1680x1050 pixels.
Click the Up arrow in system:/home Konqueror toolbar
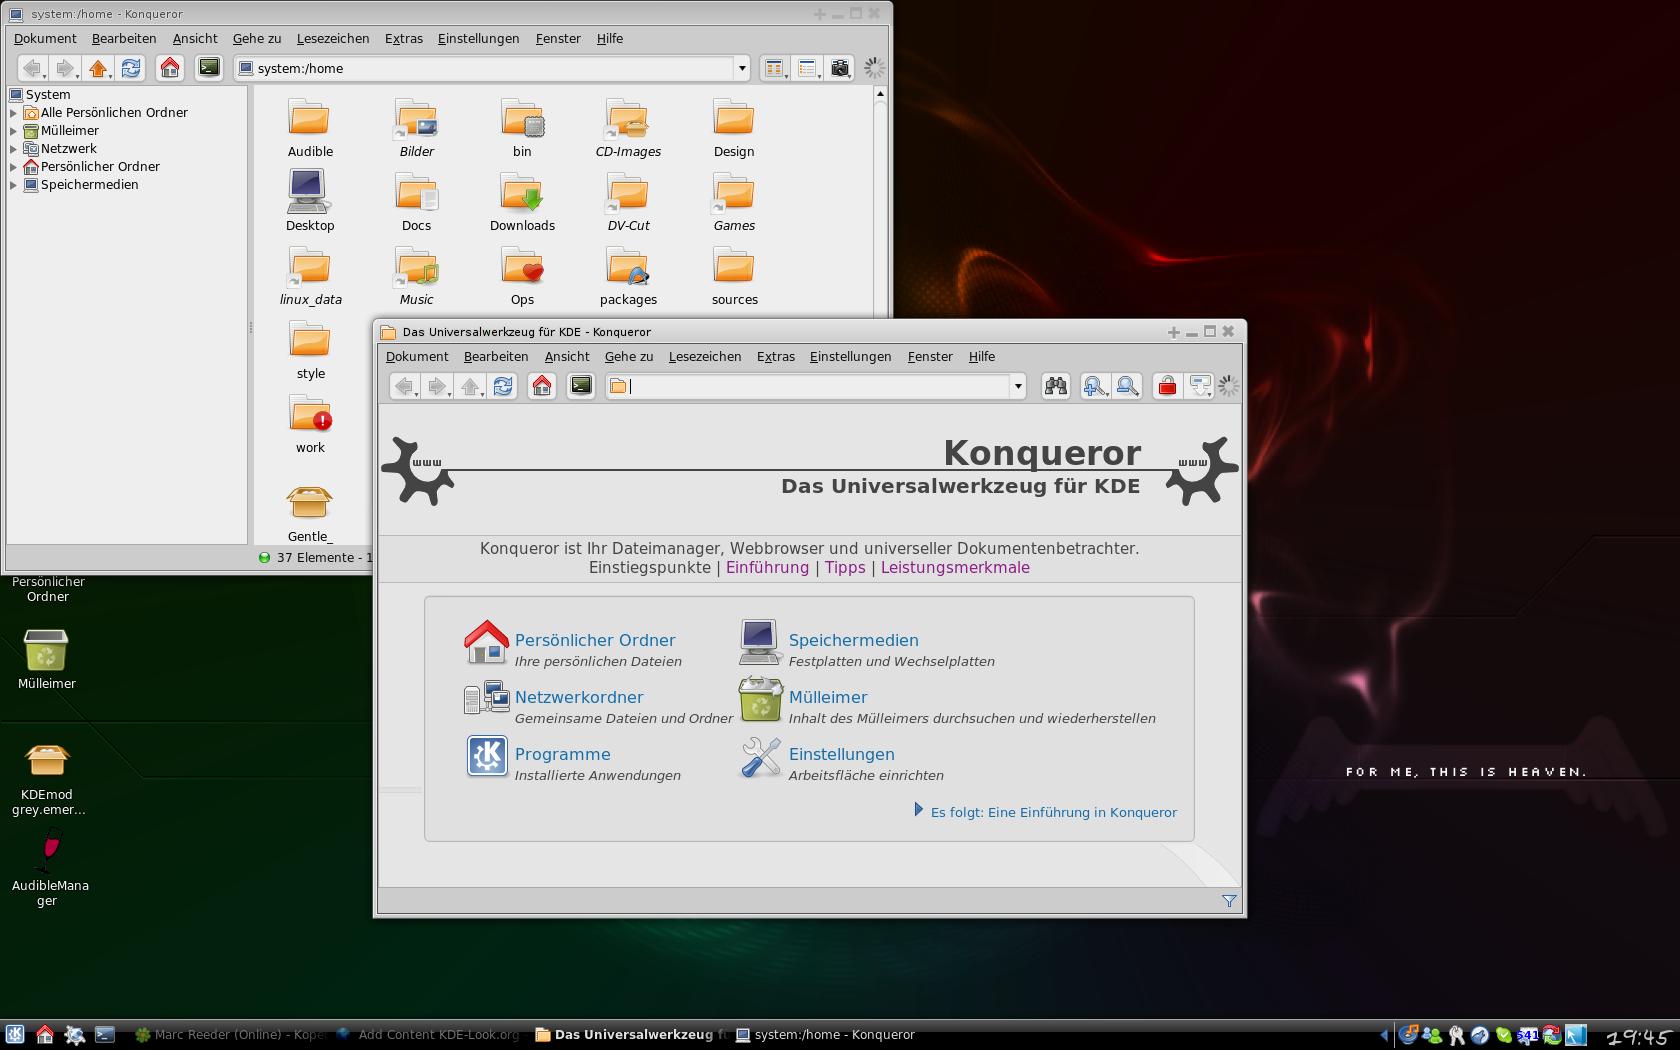pos(98,68)
